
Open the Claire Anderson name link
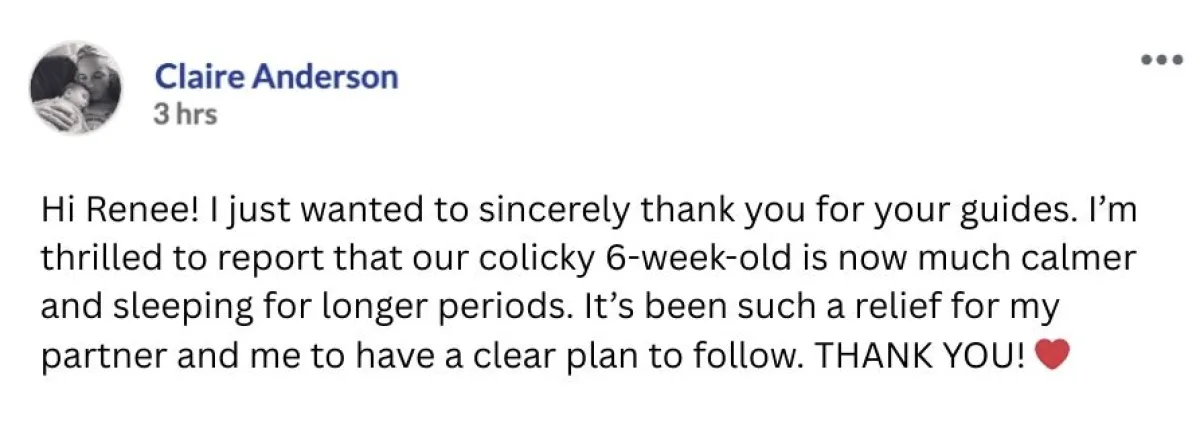(x=276, y=77)
